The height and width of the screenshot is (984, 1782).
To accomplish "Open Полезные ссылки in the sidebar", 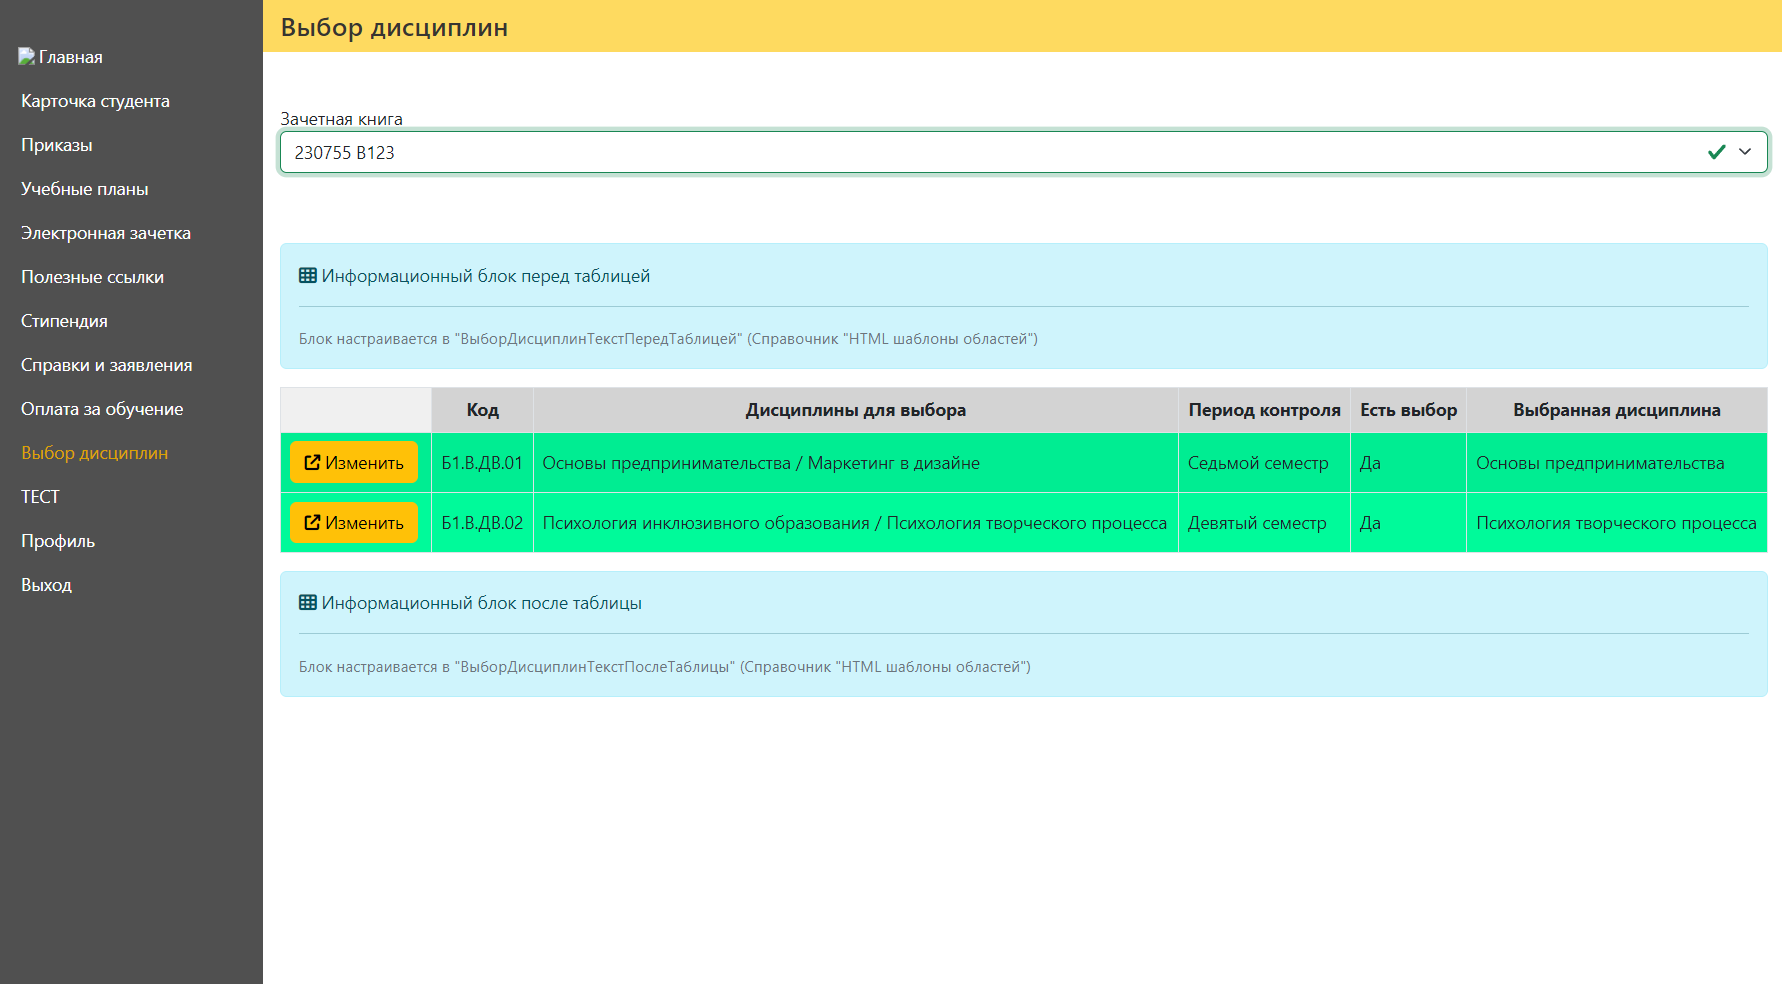I will coord(92,277).
